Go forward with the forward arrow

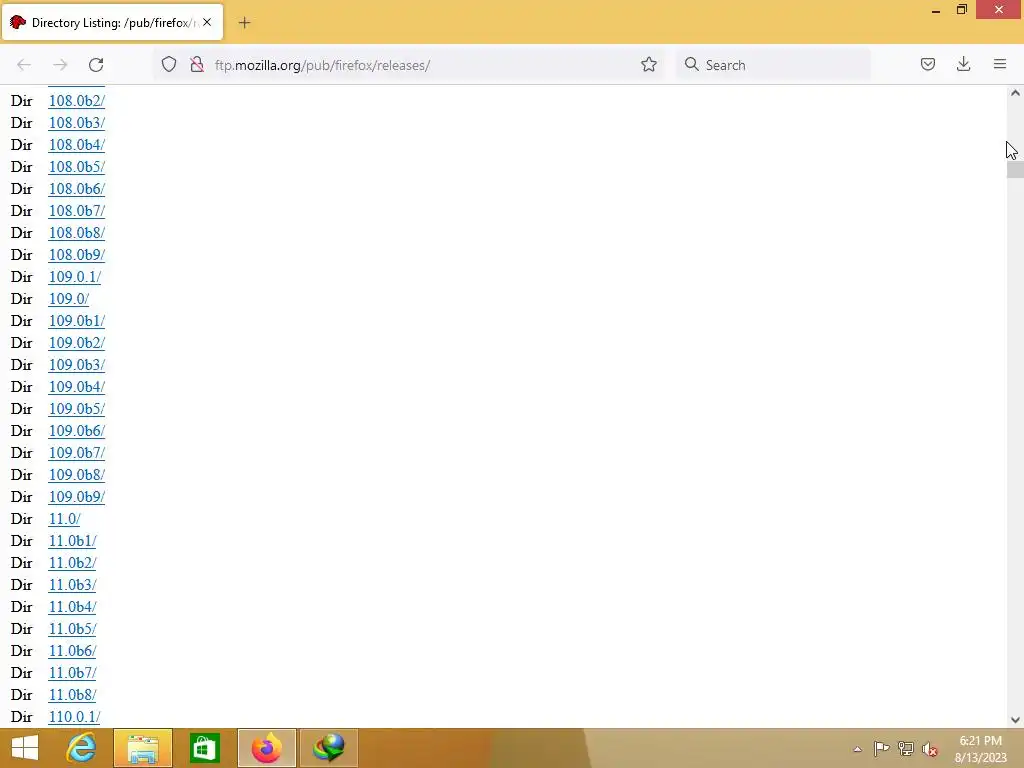(60, 65)
